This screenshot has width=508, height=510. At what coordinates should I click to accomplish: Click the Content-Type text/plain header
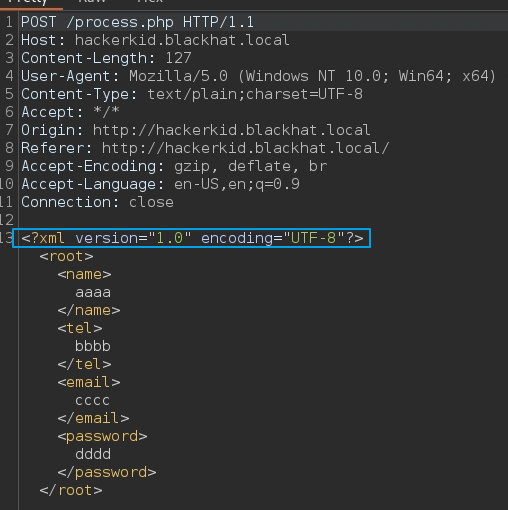(x=192, y=94)
